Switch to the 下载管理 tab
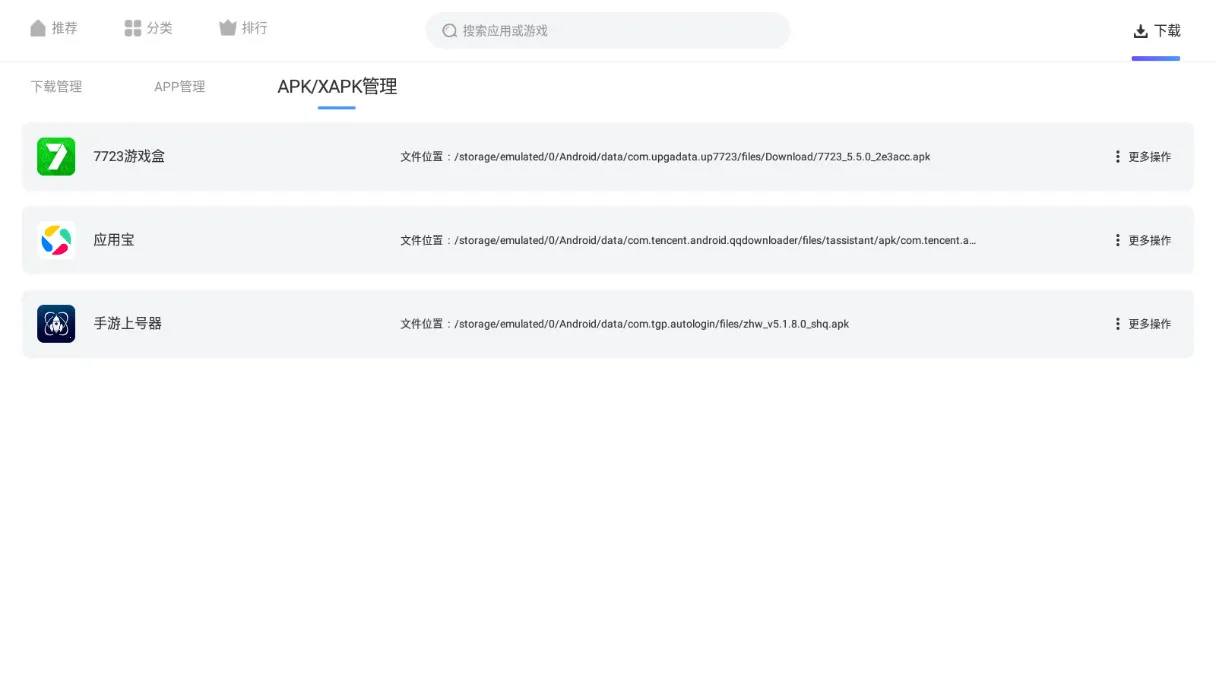1216x684 pixels. [56, 87]
